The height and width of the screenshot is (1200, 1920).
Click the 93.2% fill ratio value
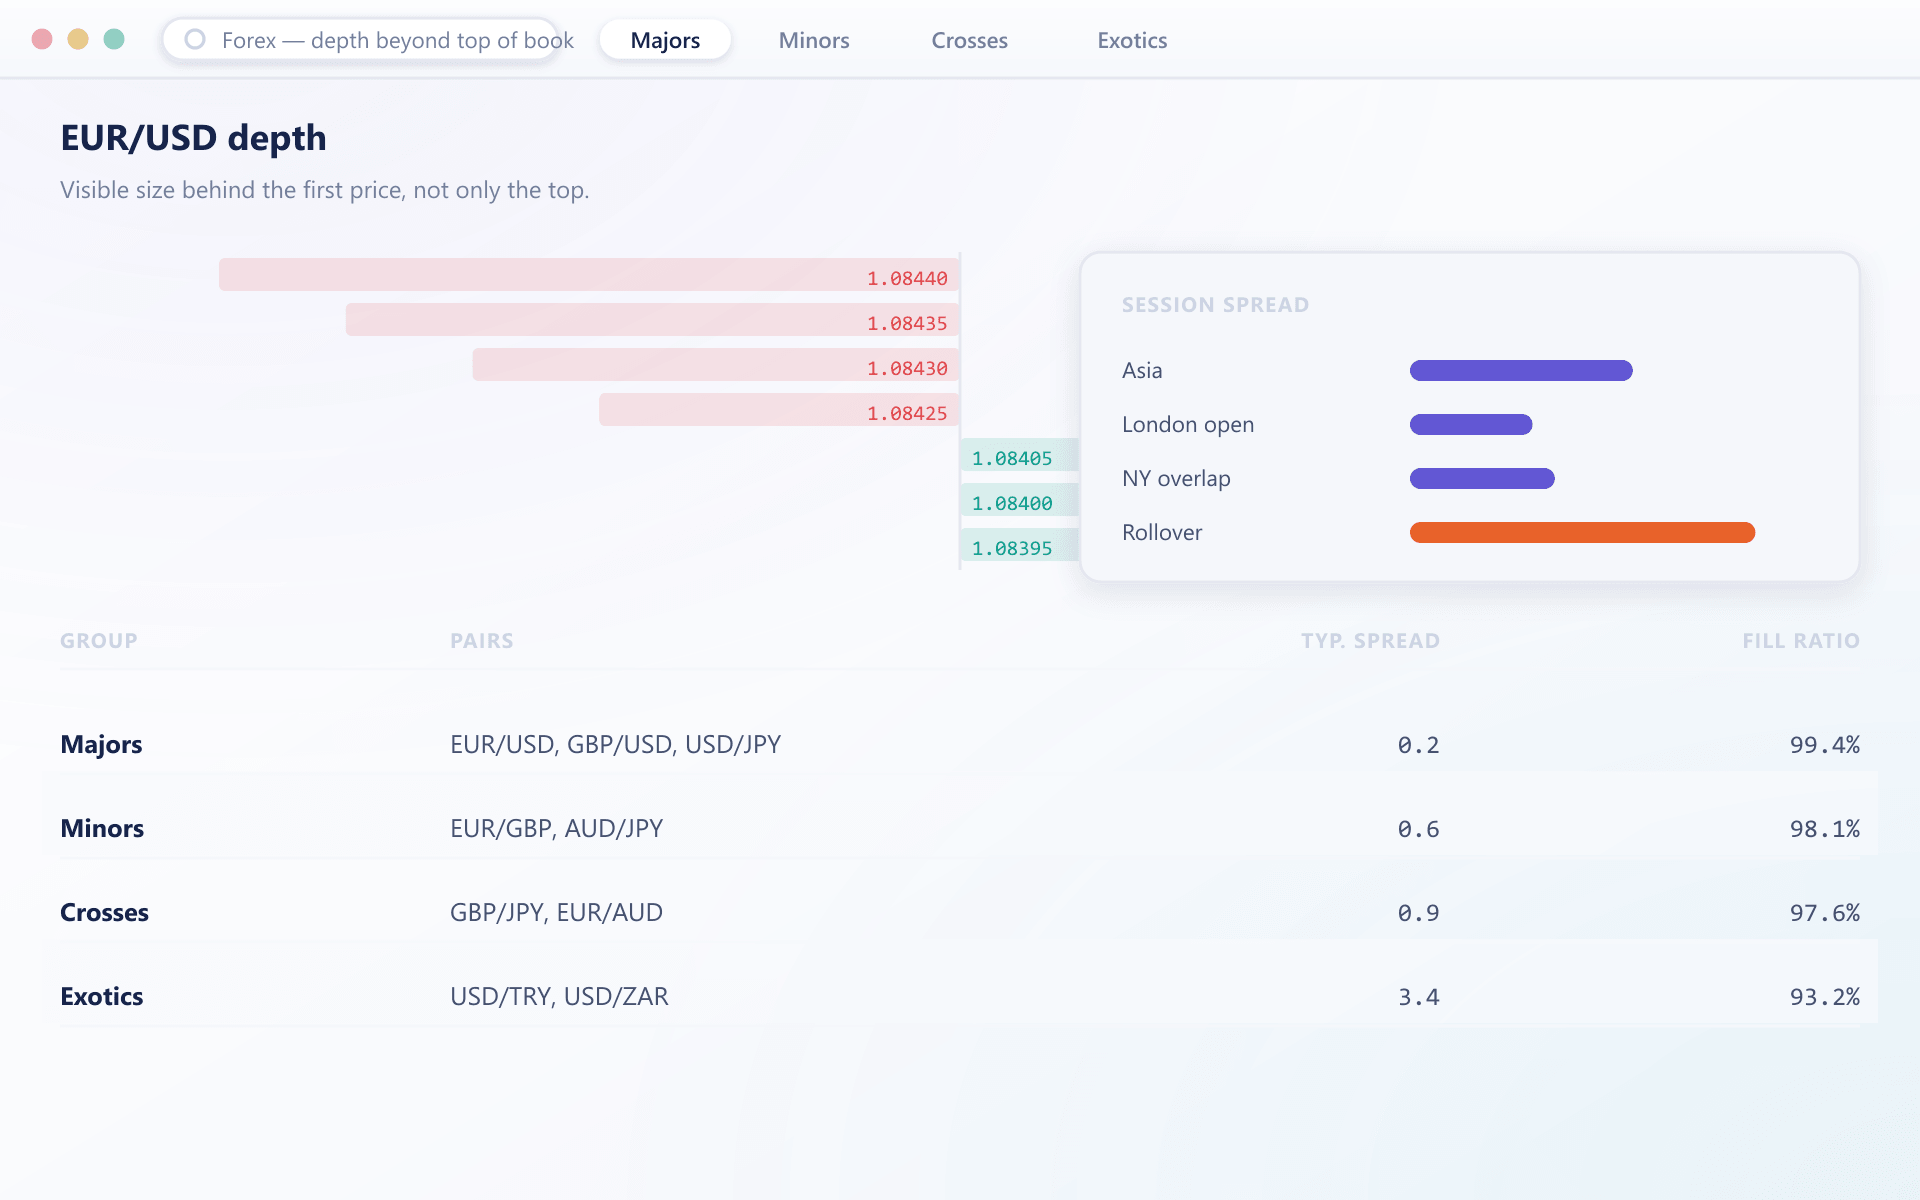(x=1825, y=997)
